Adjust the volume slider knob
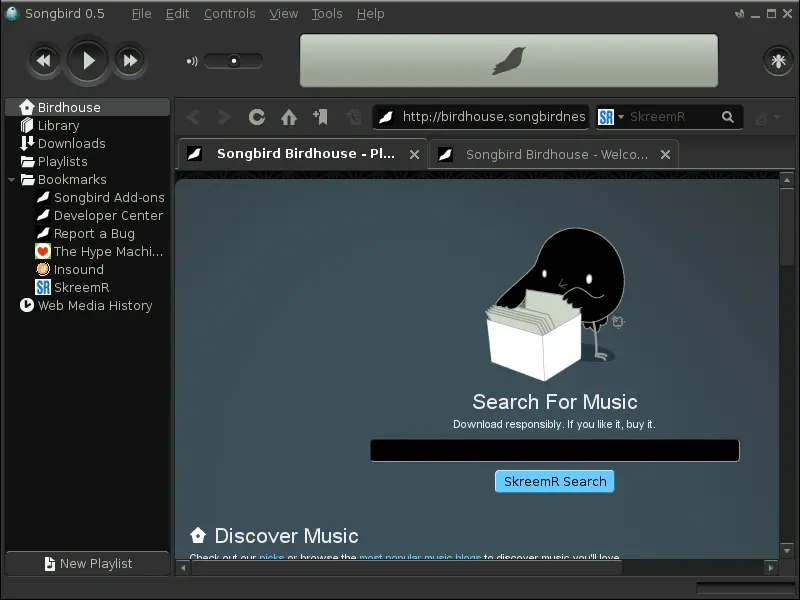This screenshot has width=800, height=600. tap(234, 61)
